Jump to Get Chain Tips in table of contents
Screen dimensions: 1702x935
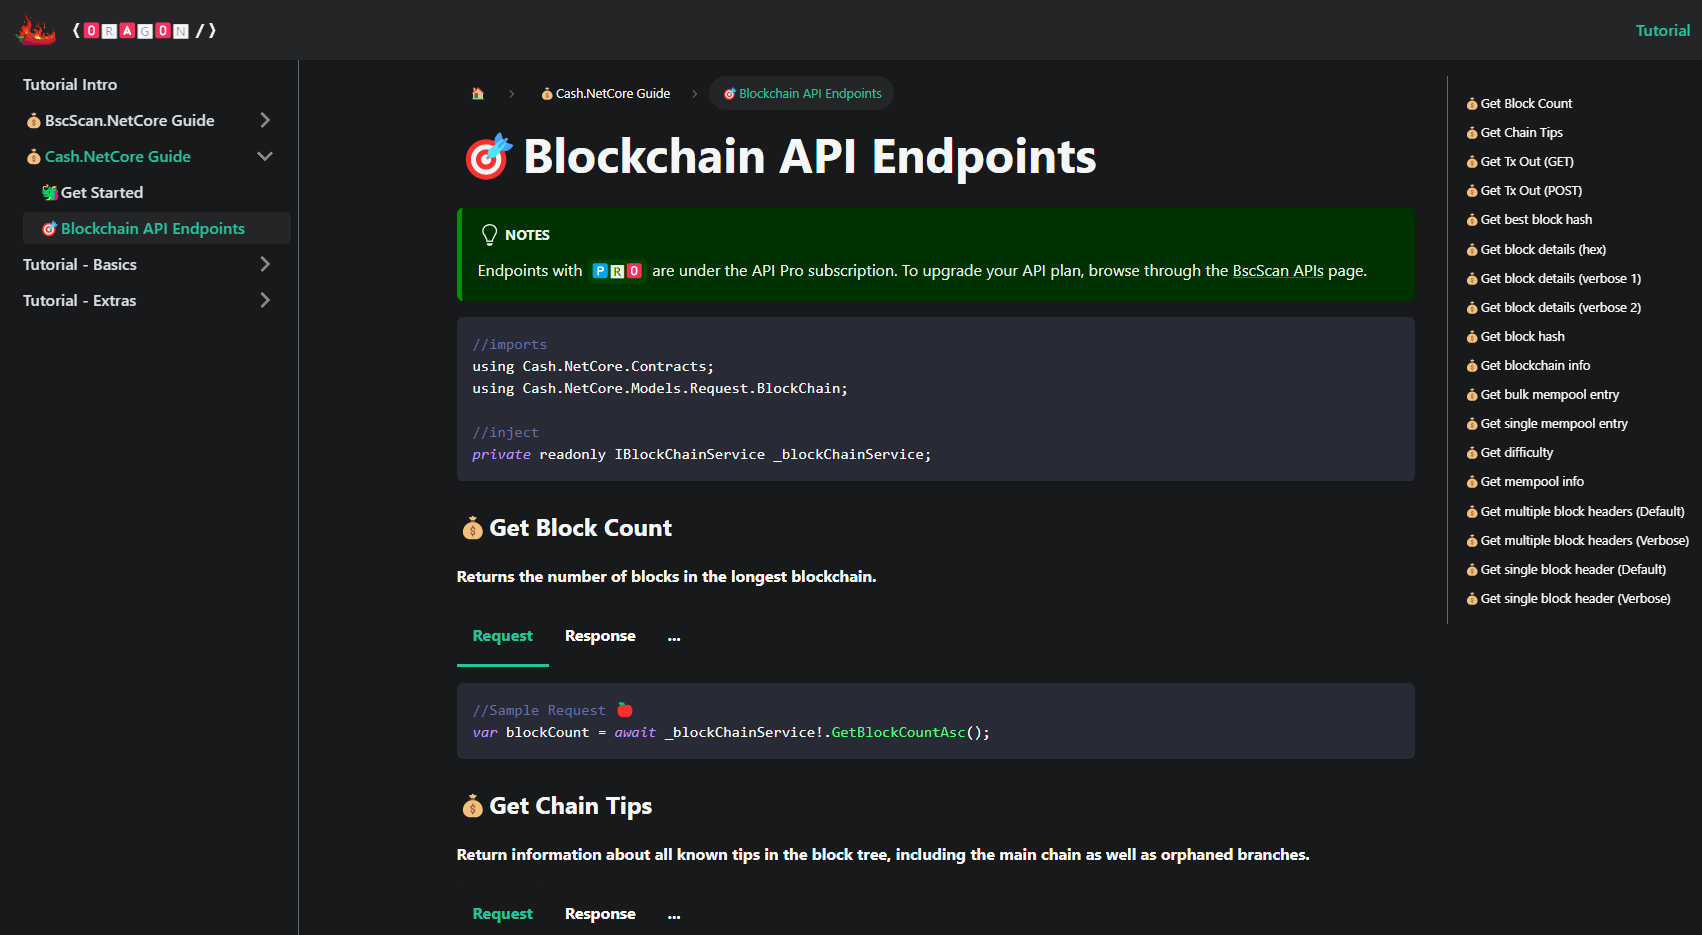click(x=1514, y=133)
